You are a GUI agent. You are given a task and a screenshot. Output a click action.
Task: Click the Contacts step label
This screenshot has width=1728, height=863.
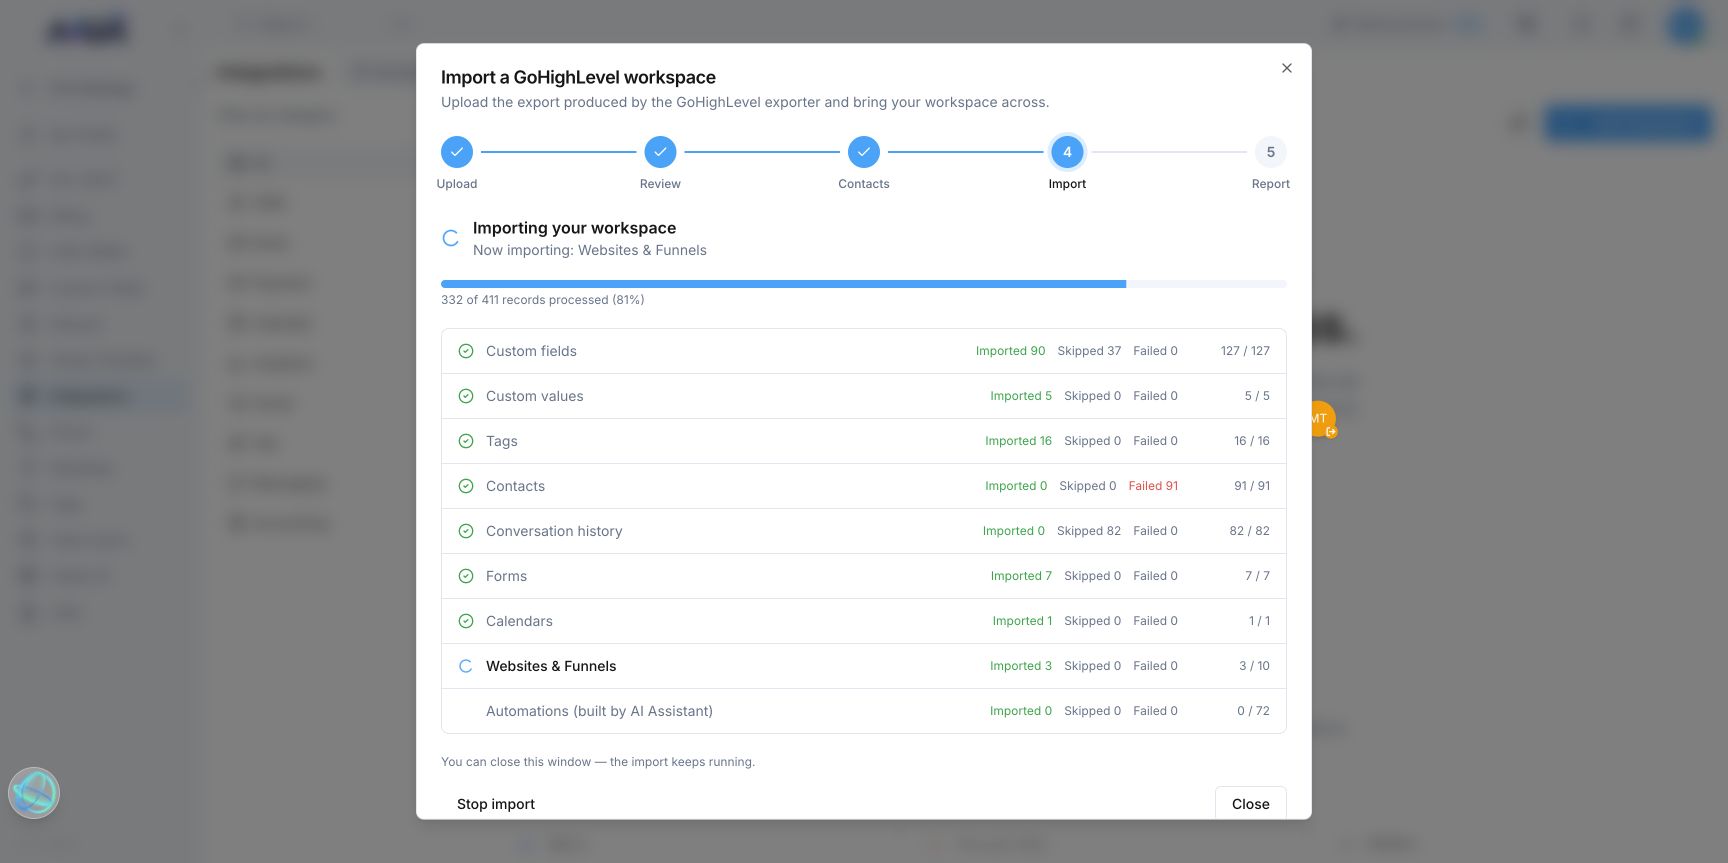click(864, 184)
